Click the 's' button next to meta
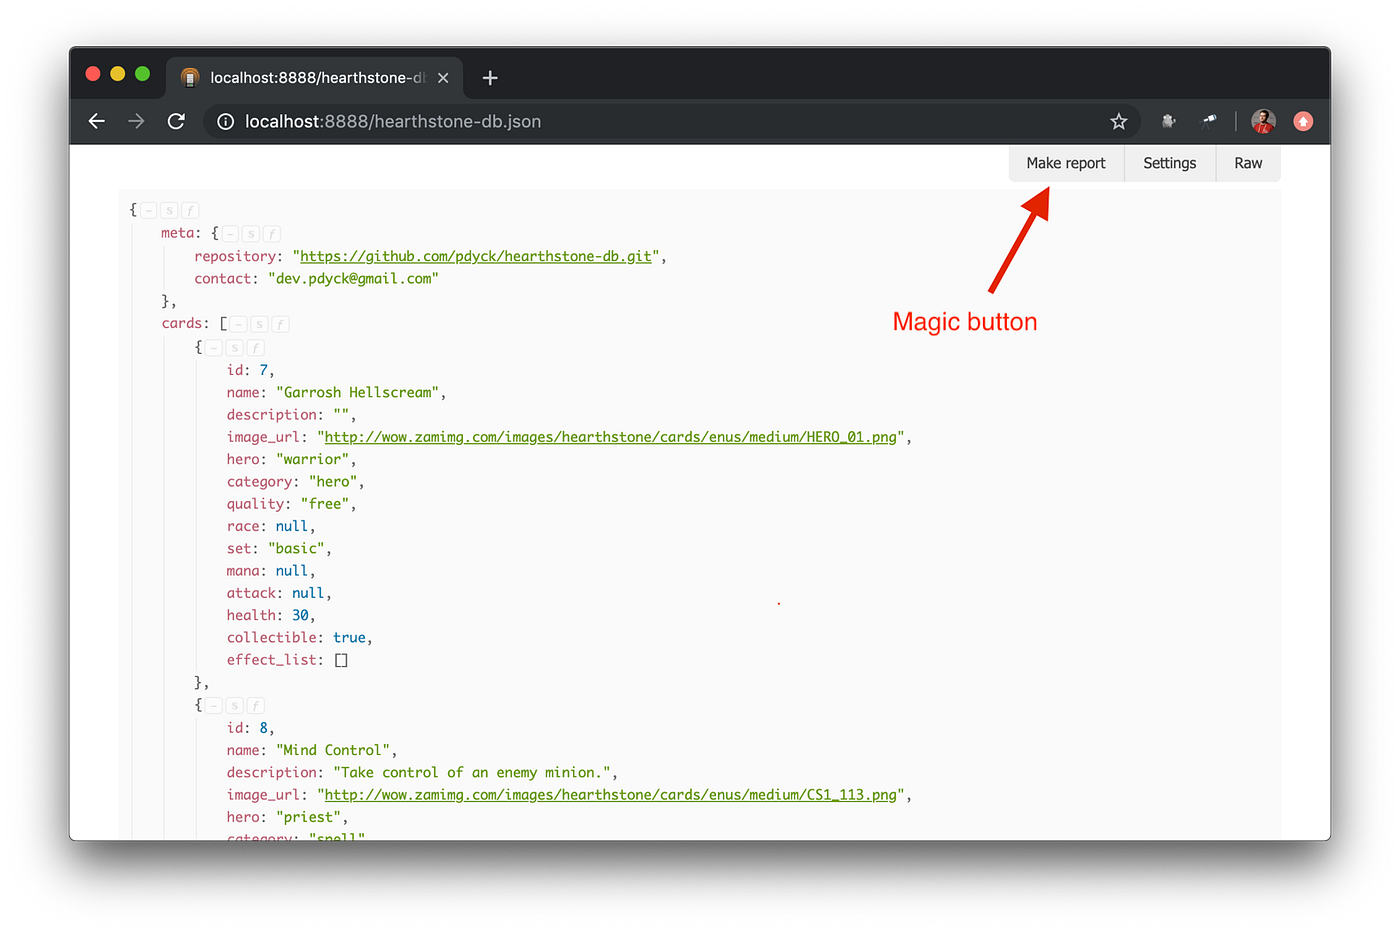The width and height of the screenshot is (1400, 932). 251,234
